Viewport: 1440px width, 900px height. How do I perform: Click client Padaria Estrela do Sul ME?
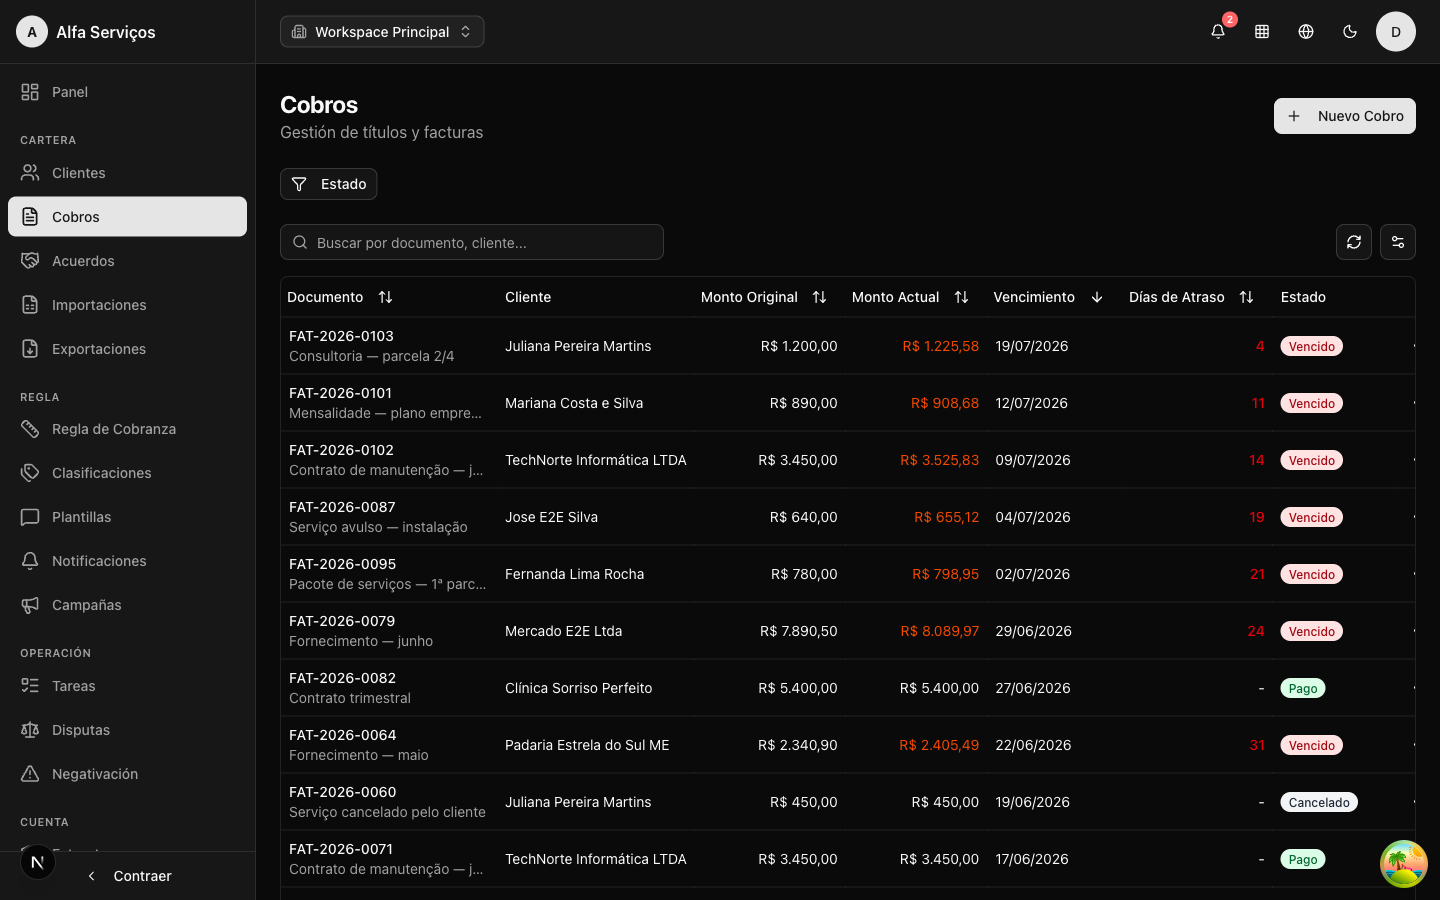point(587,745)
